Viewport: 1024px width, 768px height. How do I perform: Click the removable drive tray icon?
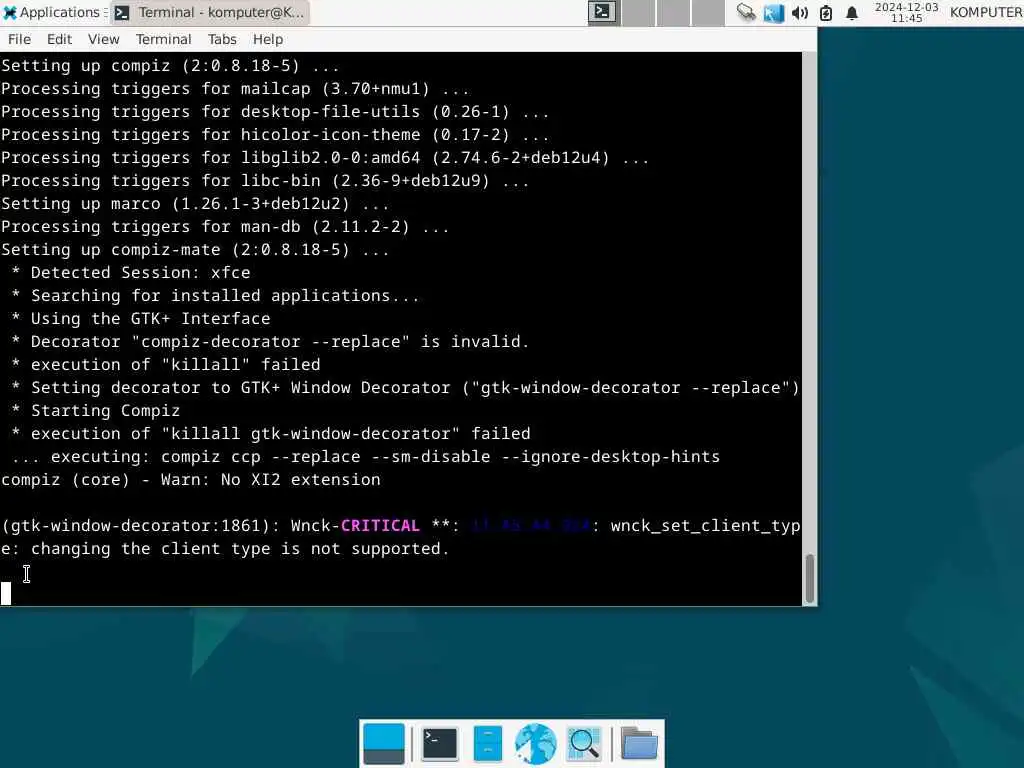pyautogui.click(x=746, y=12)
